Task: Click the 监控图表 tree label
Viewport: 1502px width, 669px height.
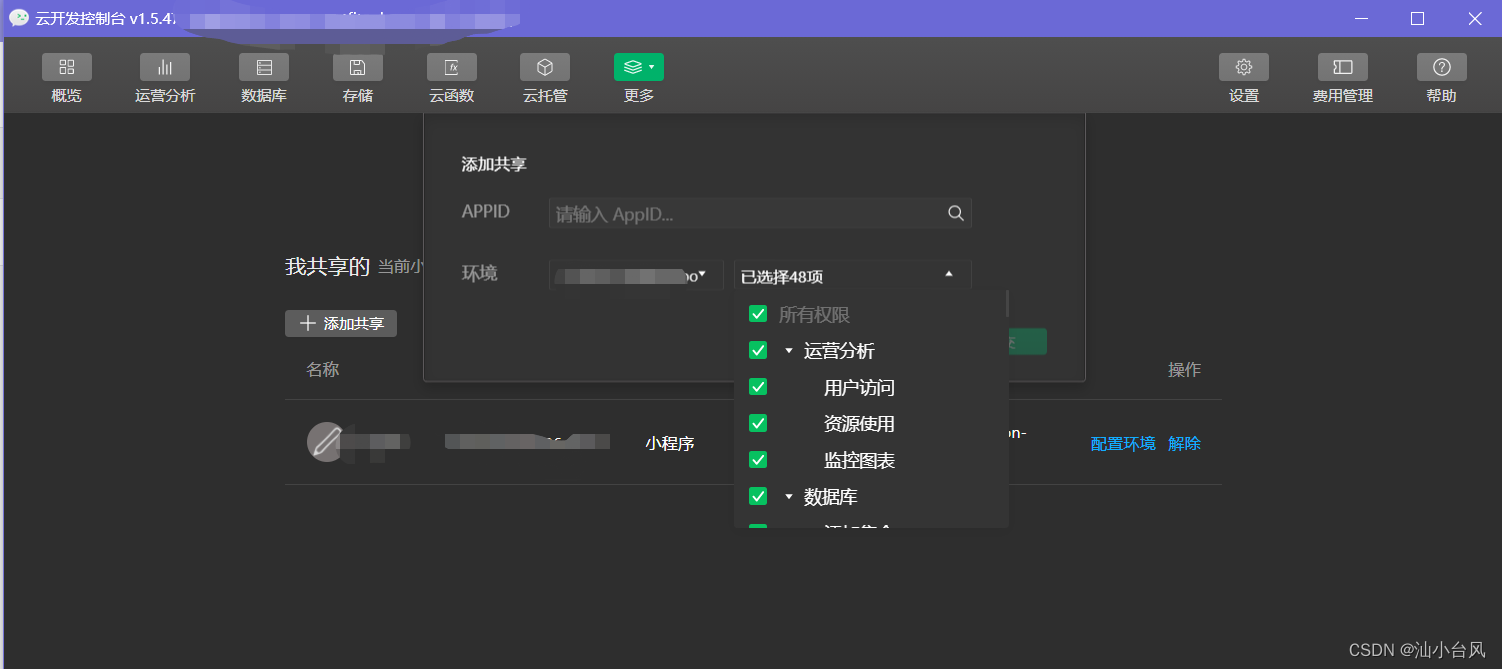Action: (x=859, y=461)
